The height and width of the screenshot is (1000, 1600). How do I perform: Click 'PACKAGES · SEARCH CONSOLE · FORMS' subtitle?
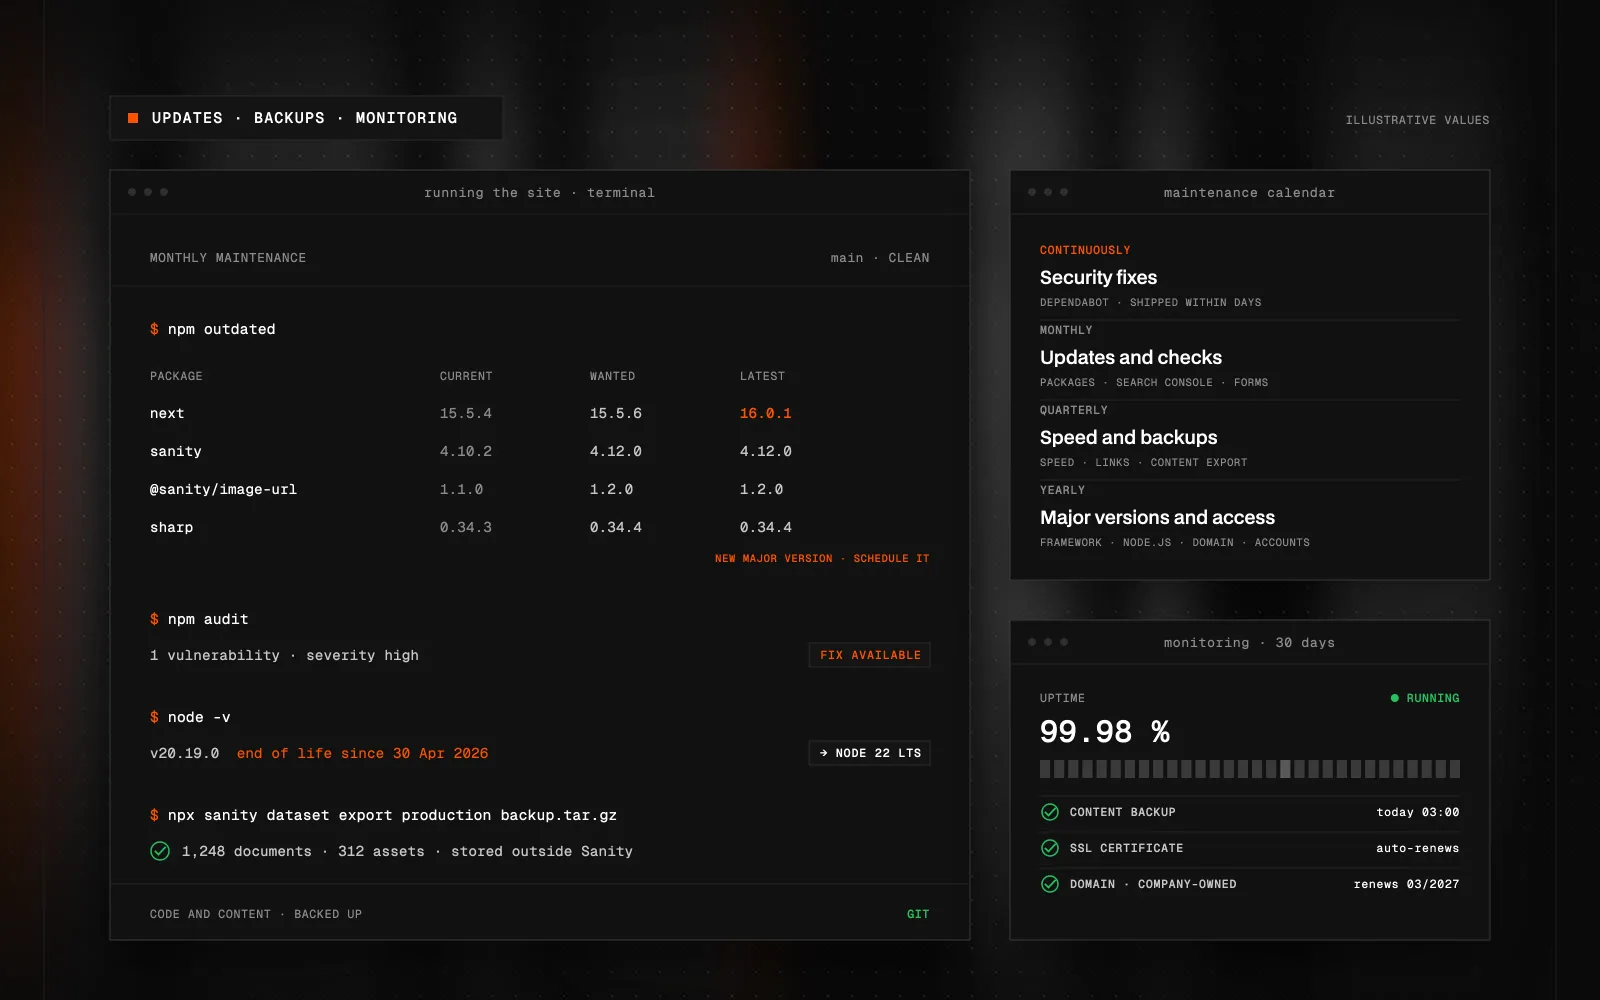pyautogui.click(x=1154, y=382)
